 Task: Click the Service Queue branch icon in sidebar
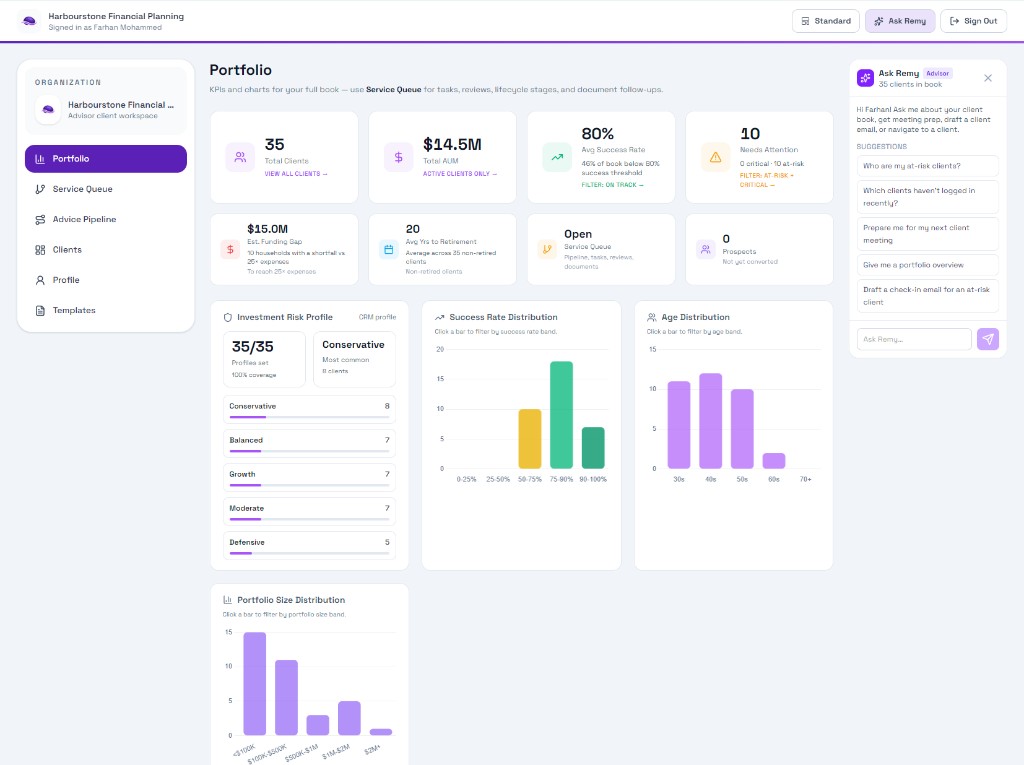pos(40,189)
